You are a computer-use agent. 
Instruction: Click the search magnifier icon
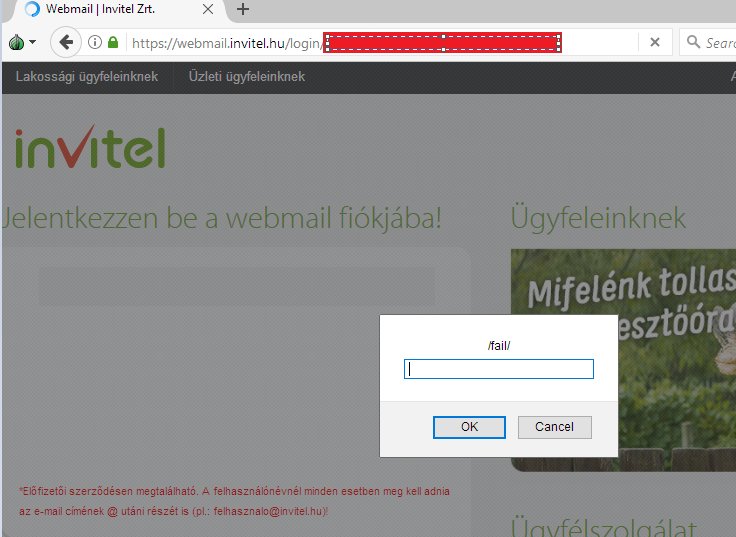coord(693,42)
